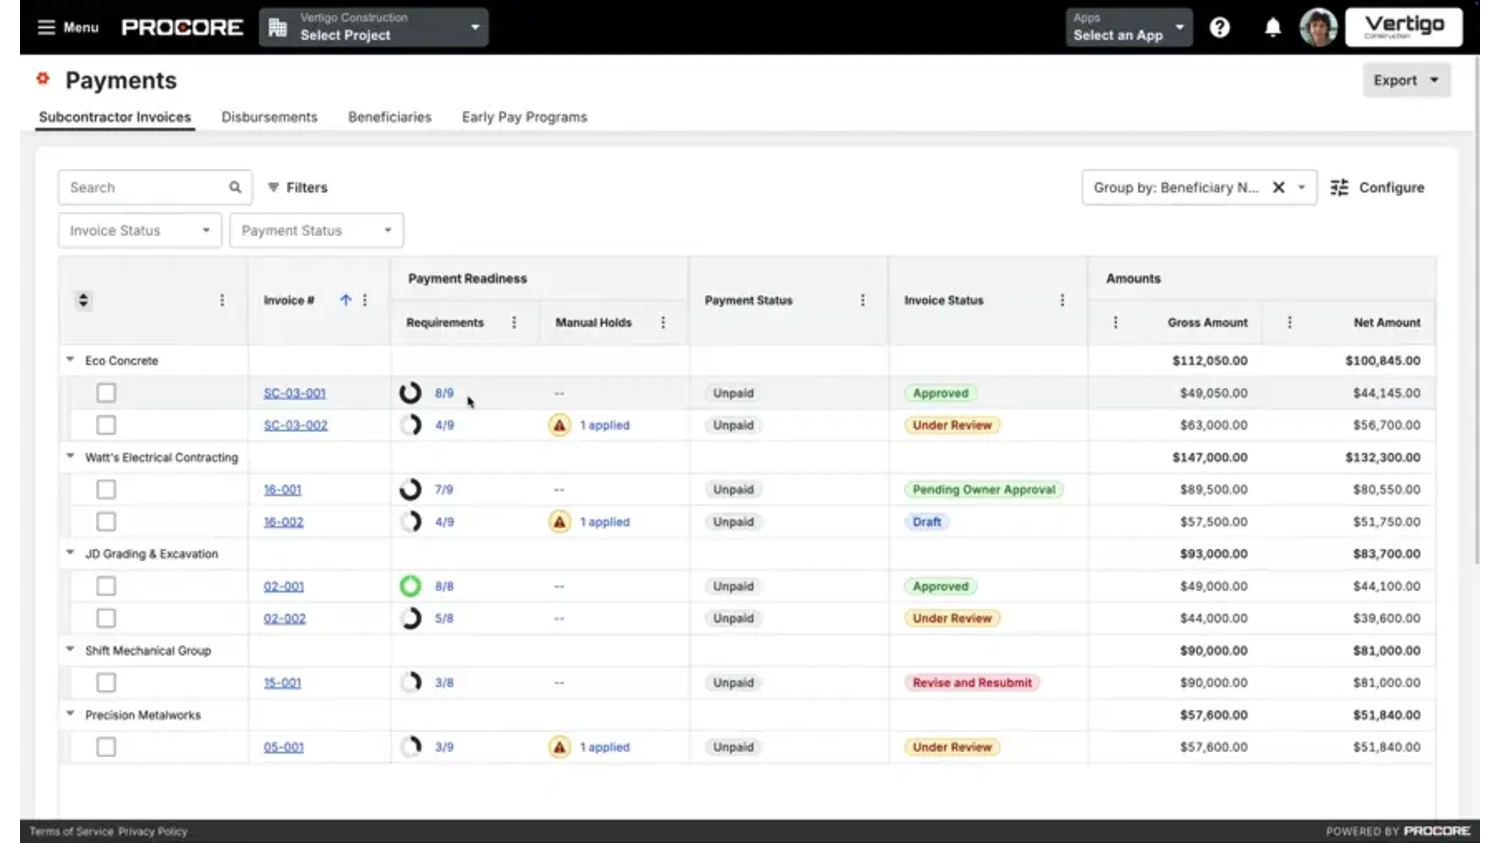Switch to Beneficiaries tab

pos(390,117)
